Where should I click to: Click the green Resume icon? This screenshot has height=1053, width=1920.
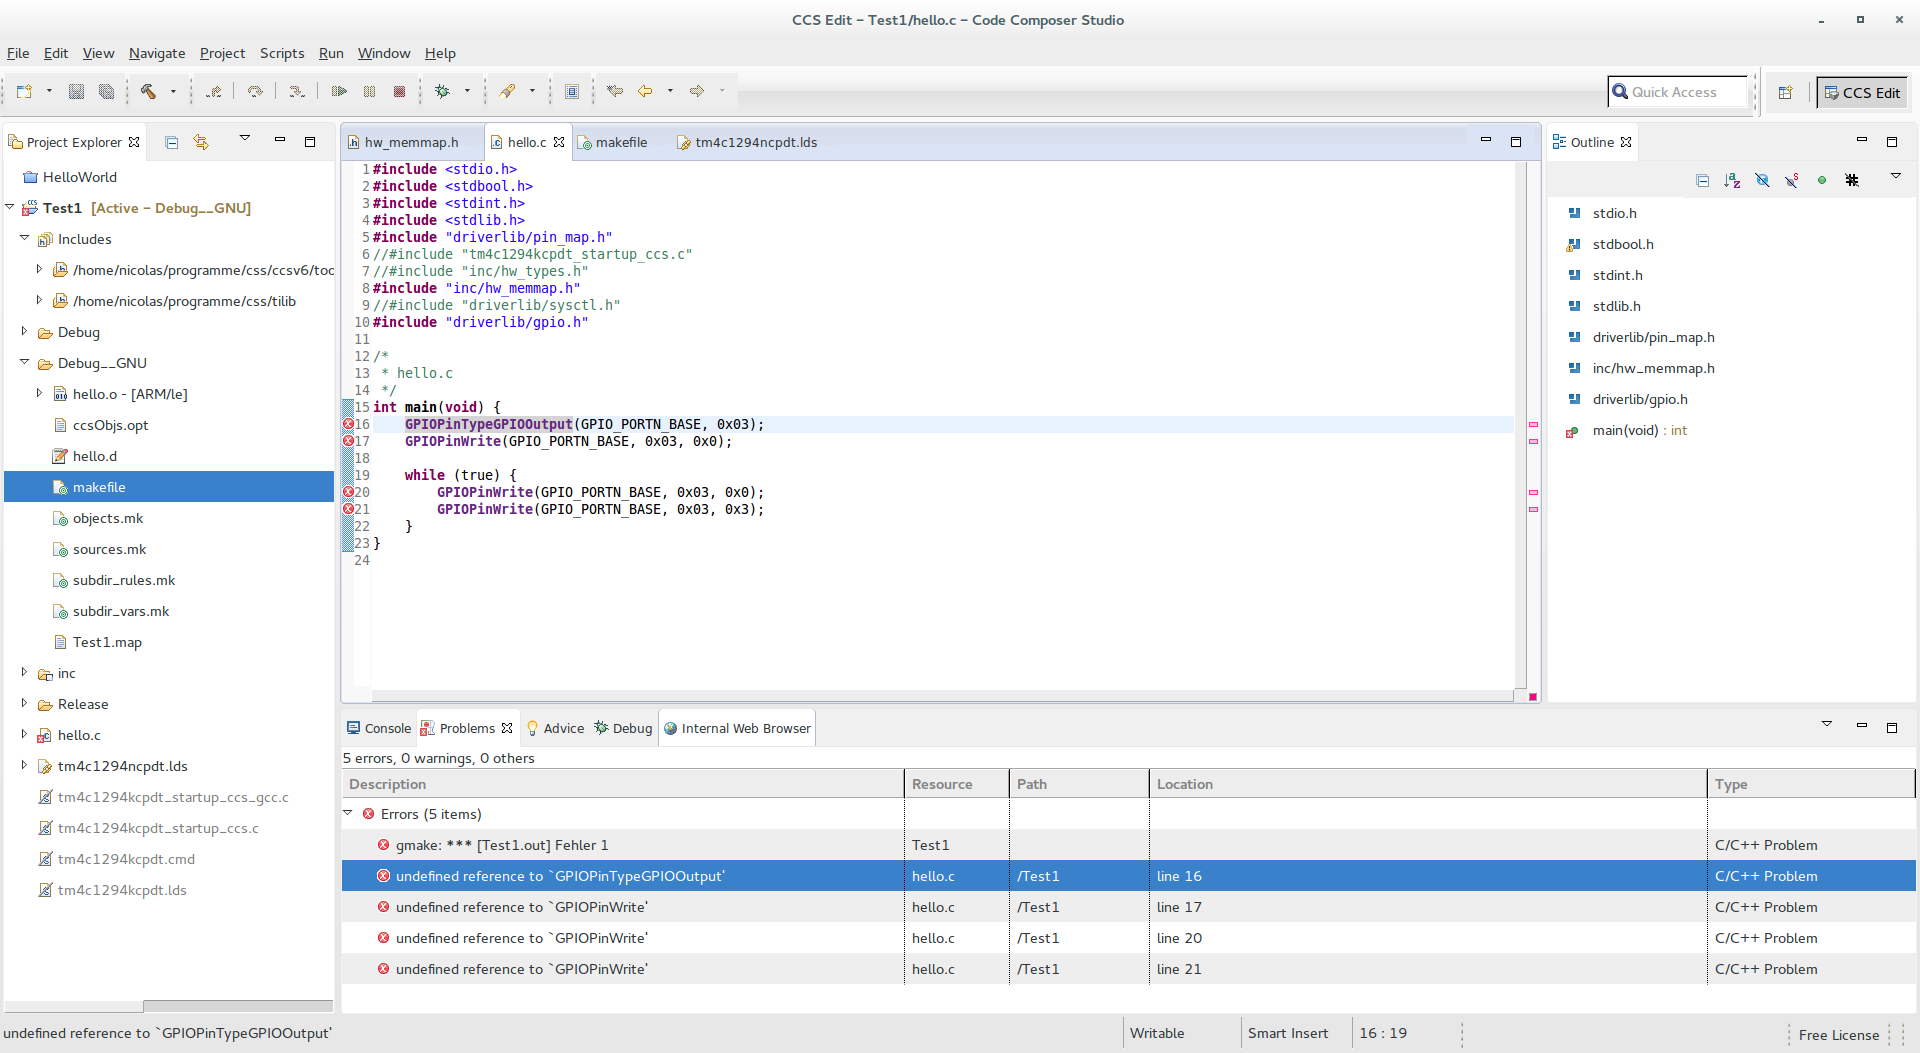point(339,90)
